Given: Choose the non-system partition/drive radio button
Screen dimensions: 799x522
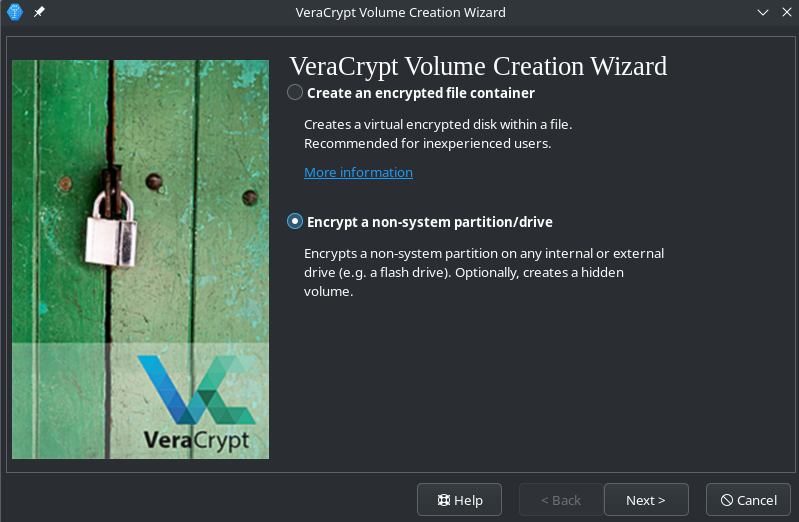Looking at the screenshot, I should point(295,221).
